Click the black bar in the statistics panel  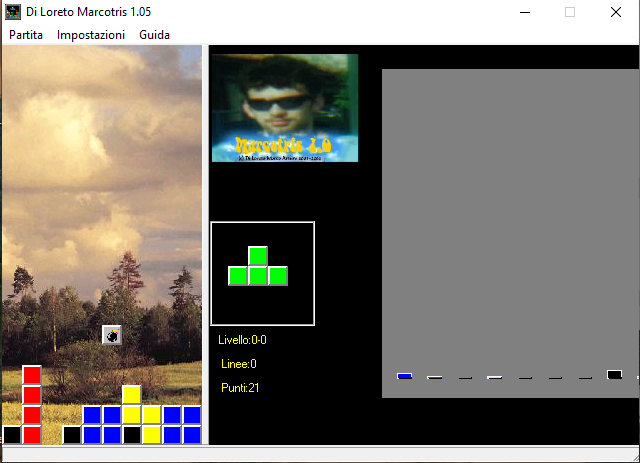pos(614,375)
